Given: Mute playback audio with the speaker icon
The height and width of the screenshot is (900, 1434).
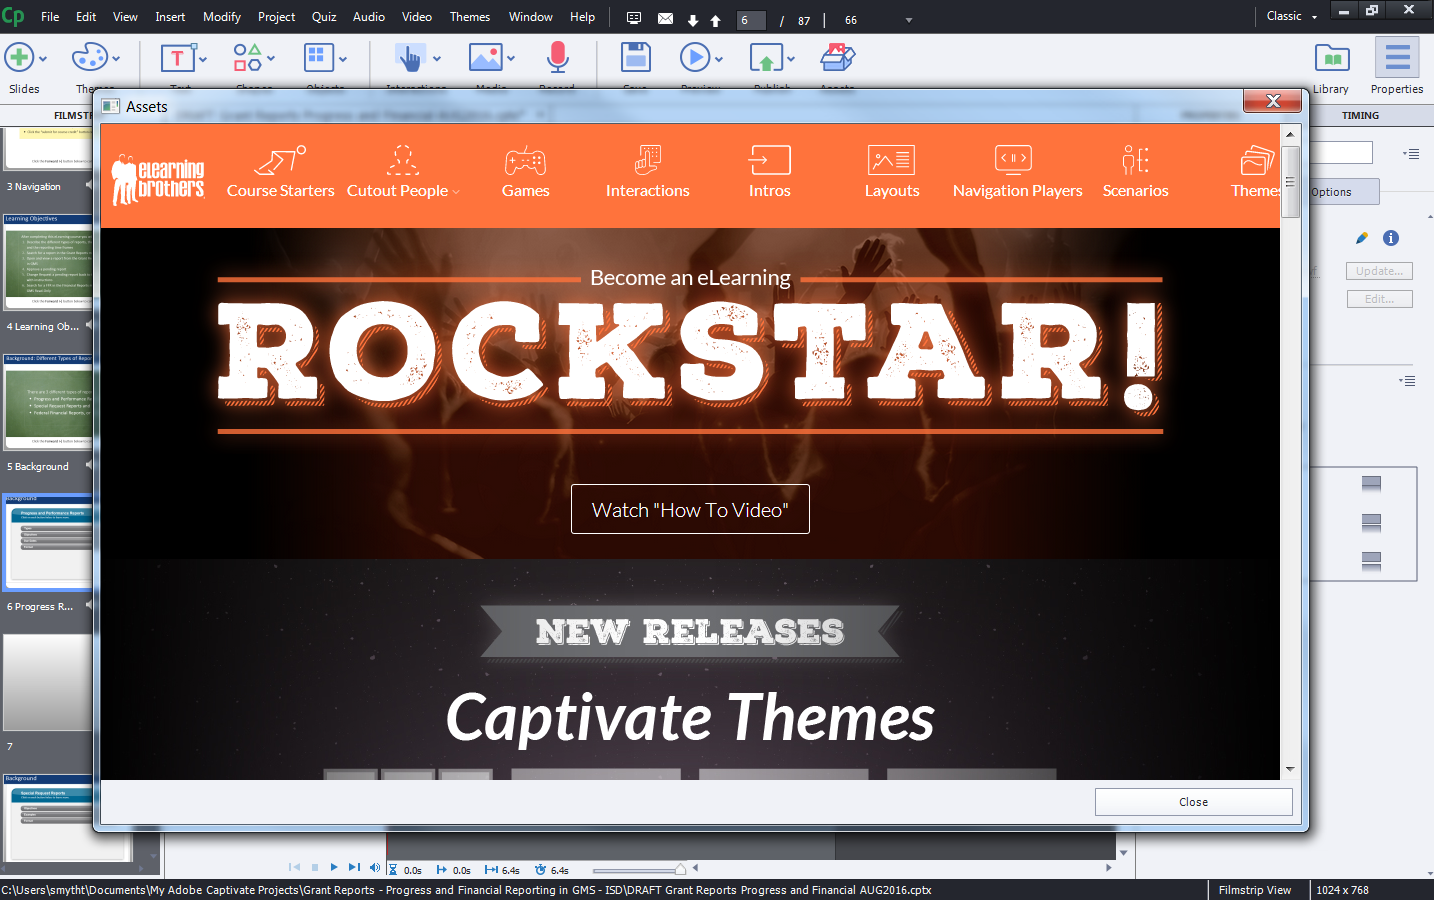Looking at the screenshot, I should coord(374,867).
